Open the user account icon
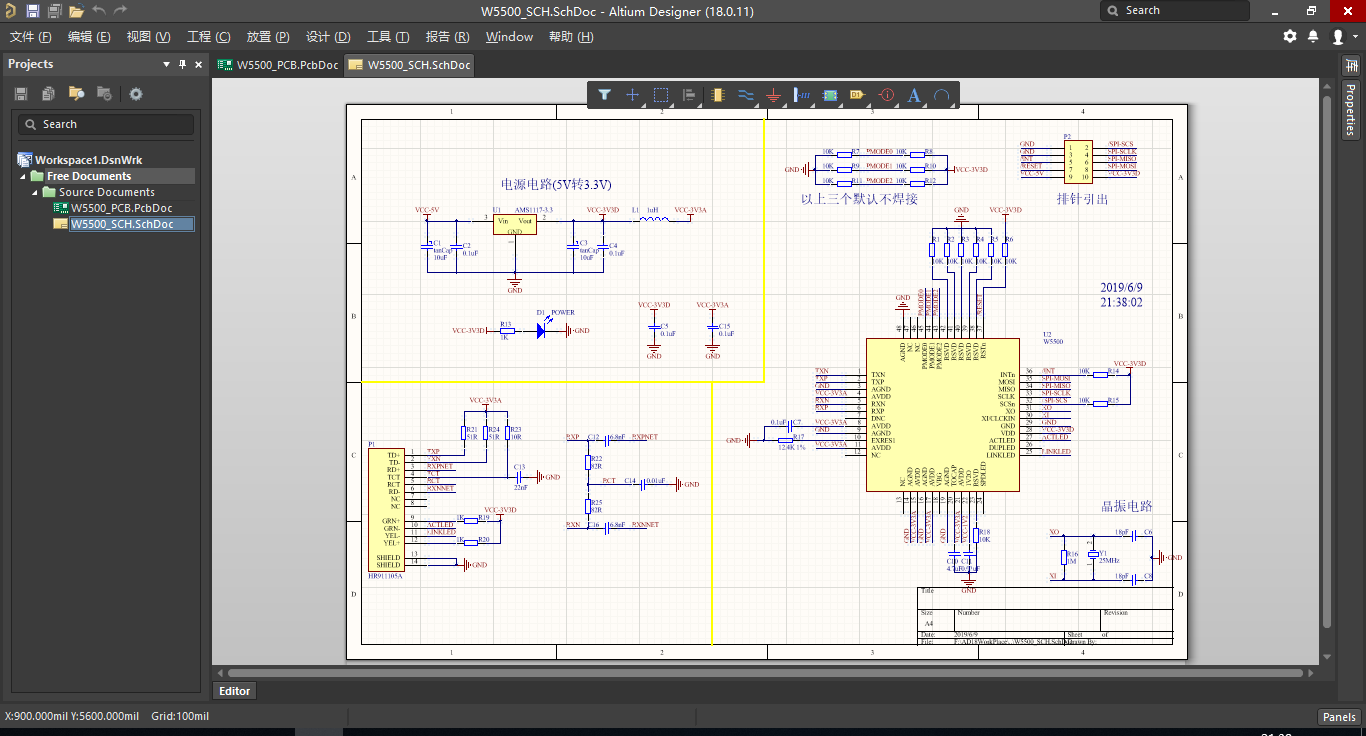This screenshot has width=1366, height=736. pos(1338,36)
